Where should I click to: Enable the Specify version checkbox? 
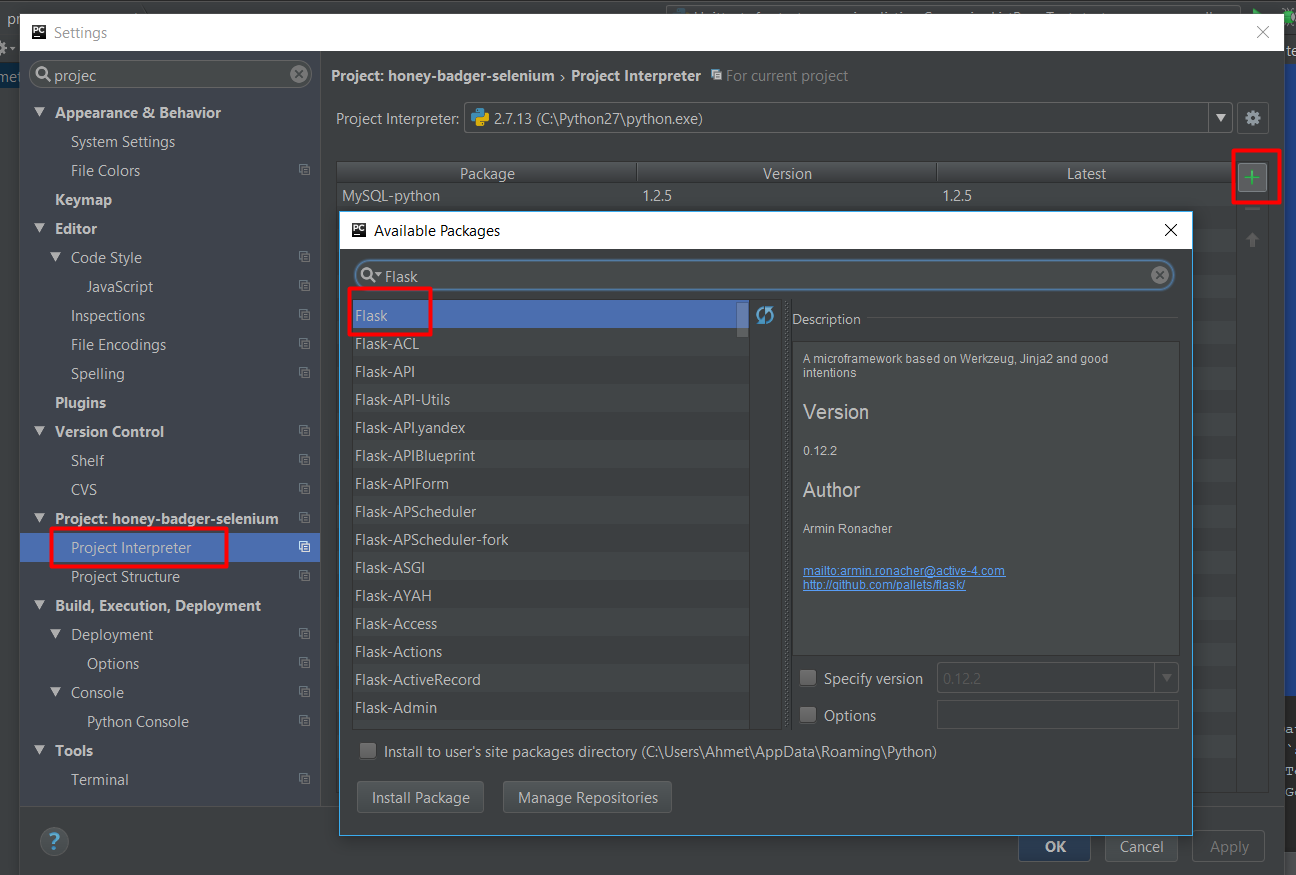point(808,678)
